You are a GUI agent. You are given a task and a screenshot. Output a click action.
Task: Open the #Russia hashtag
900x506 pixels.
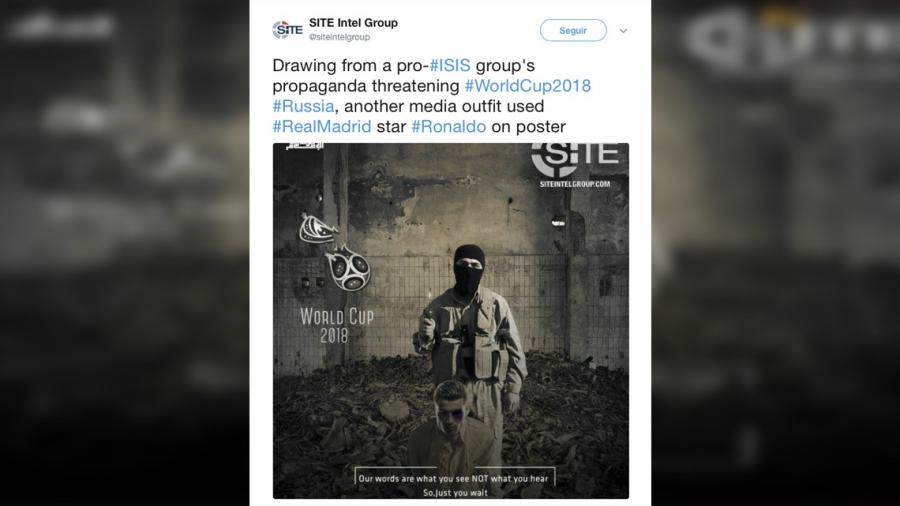click(x=303, y=106)
